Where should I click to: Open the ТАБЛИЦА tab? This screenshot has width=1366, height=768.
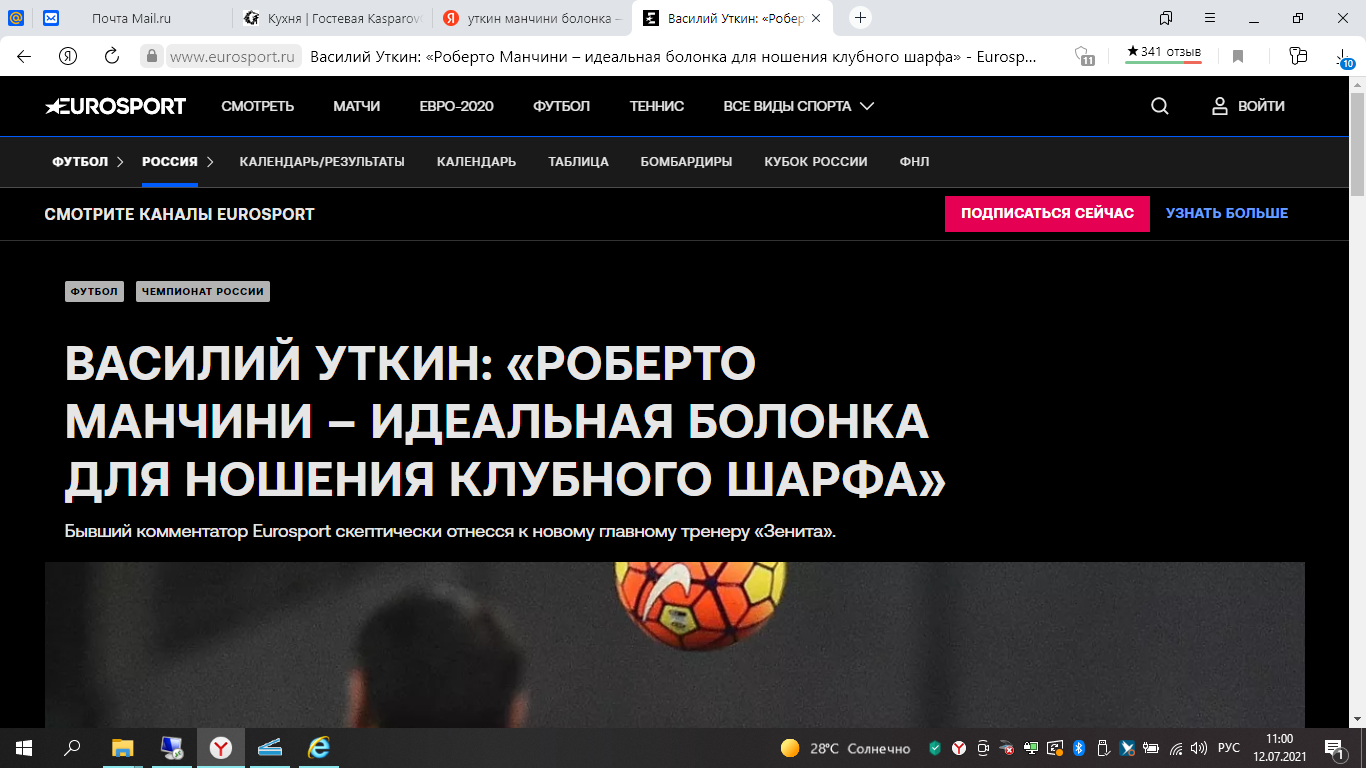579,161
